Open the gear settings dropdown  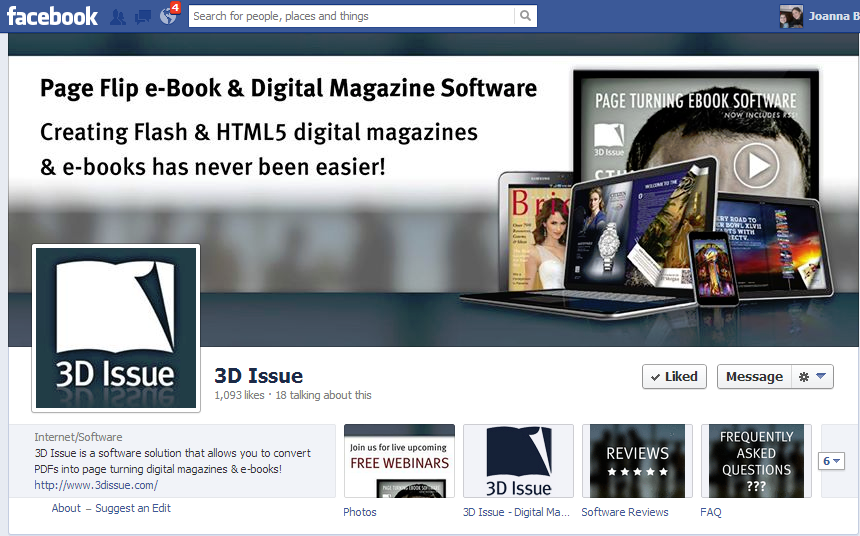[812, 376]
